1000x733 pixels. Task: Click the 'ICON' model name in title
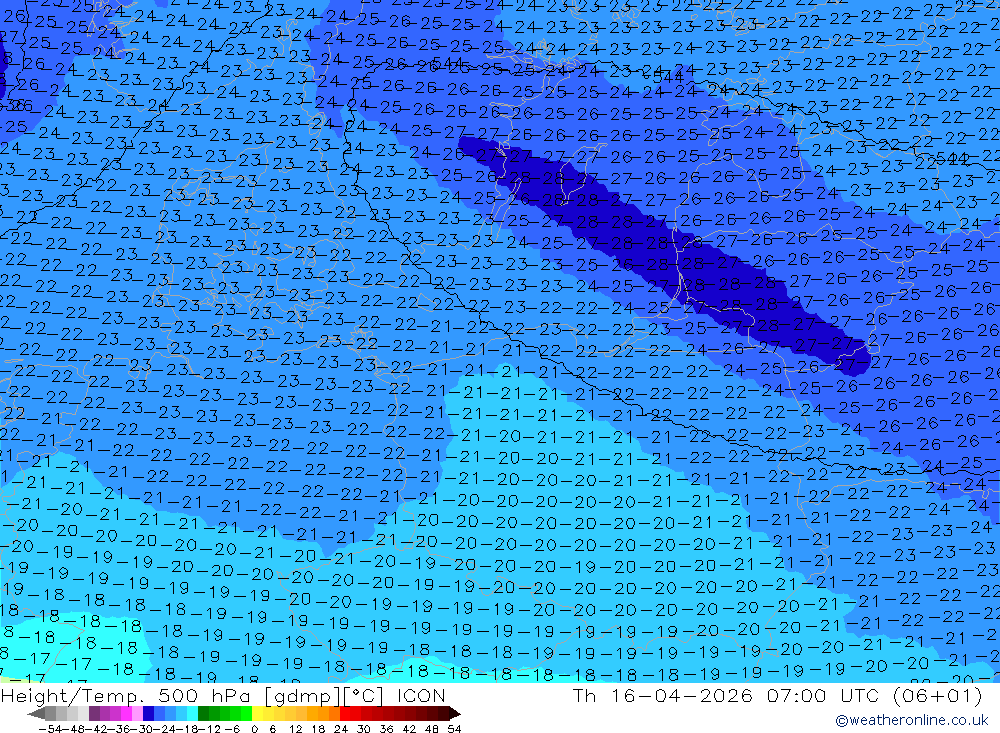(421, 695)
